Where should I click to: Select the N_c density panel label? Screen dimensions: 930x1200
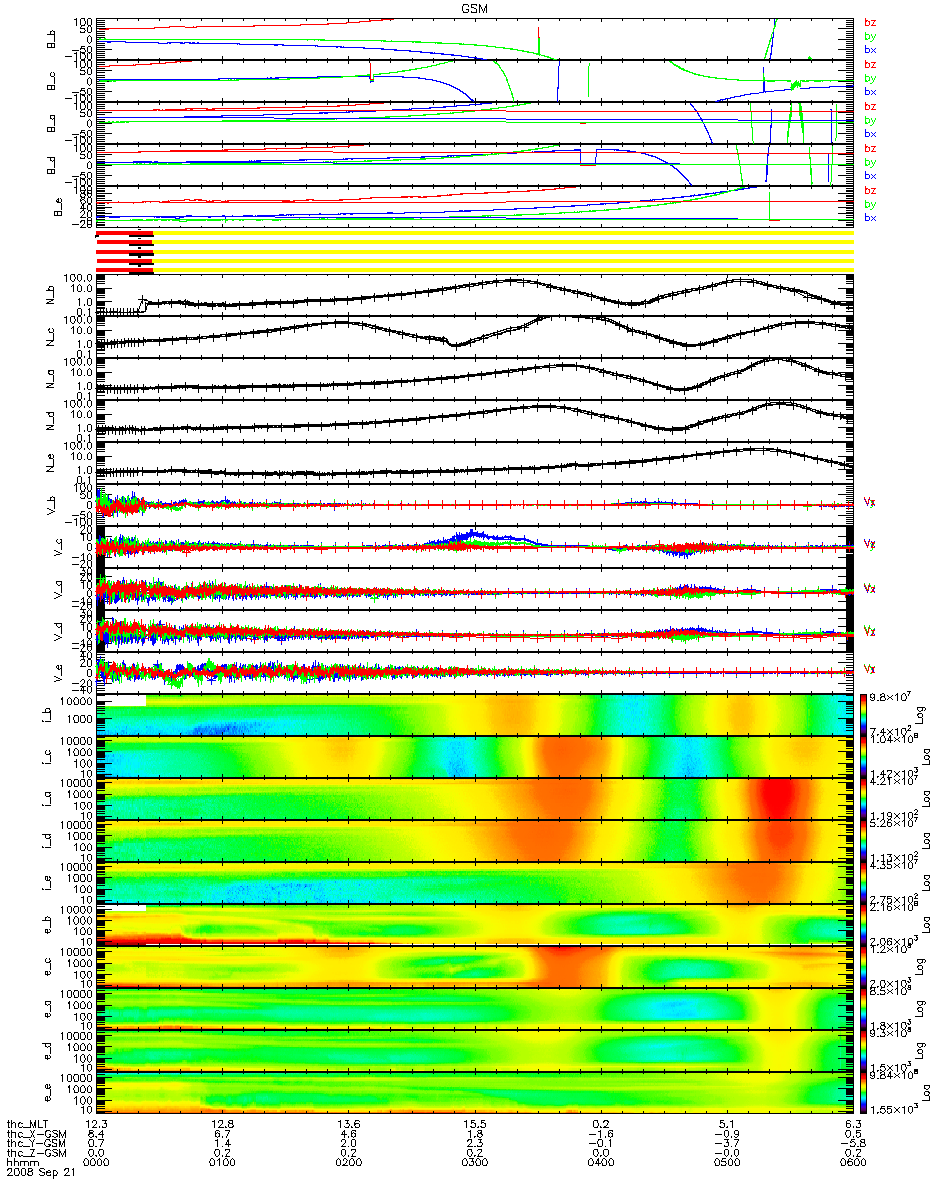(x=52, y=336)
